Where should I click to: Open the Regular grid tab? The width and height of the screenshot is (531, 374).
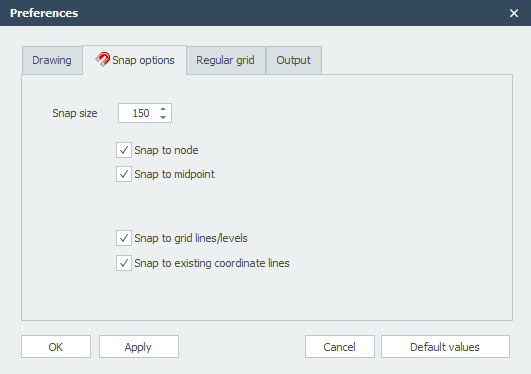pos(226,60)
